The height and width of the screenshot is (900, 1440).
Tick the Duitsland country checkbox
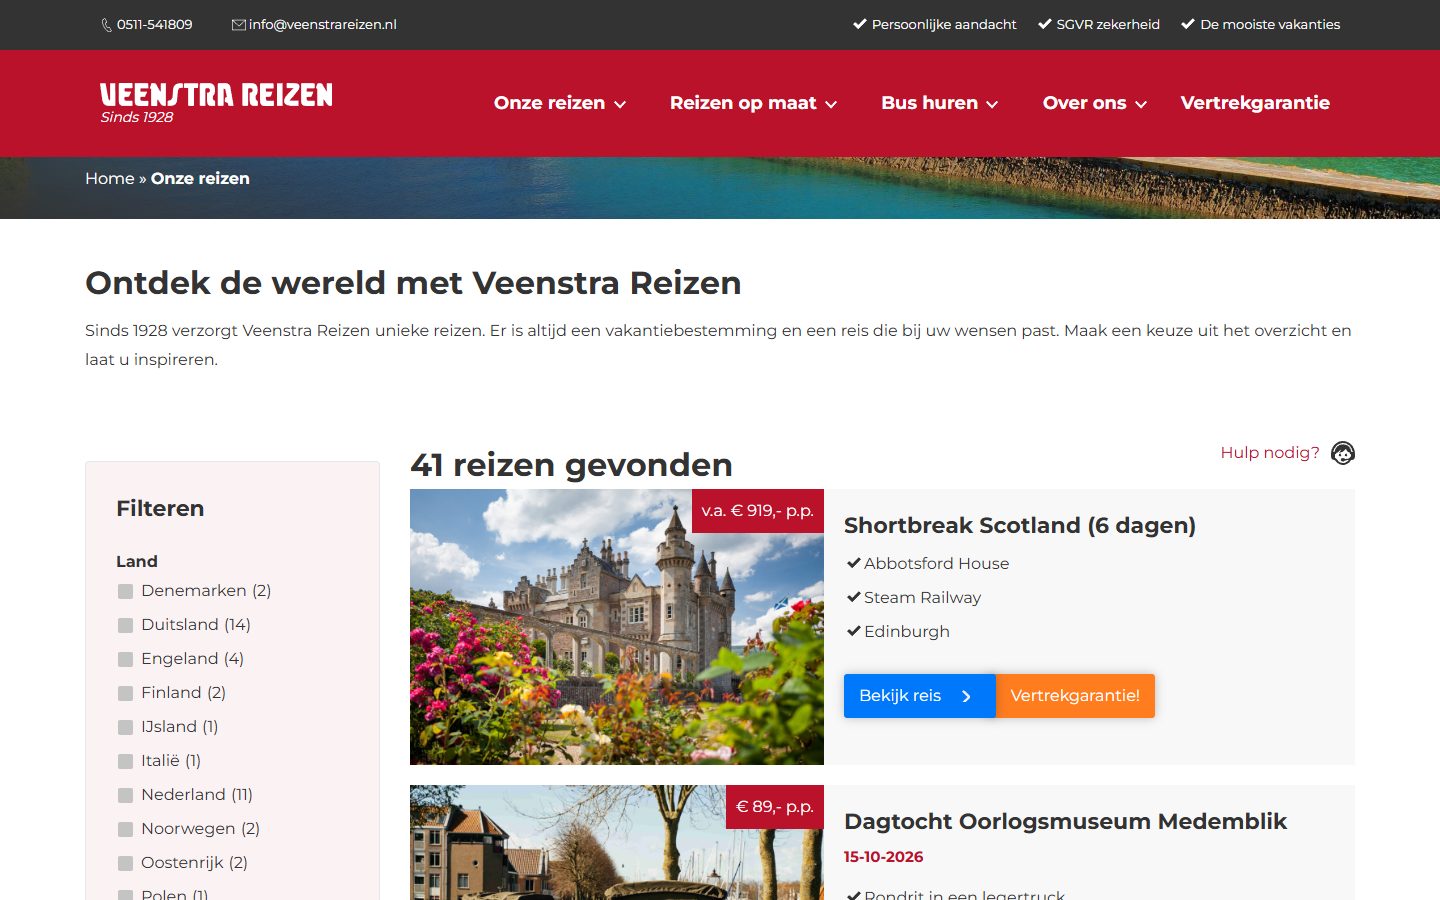125,625
